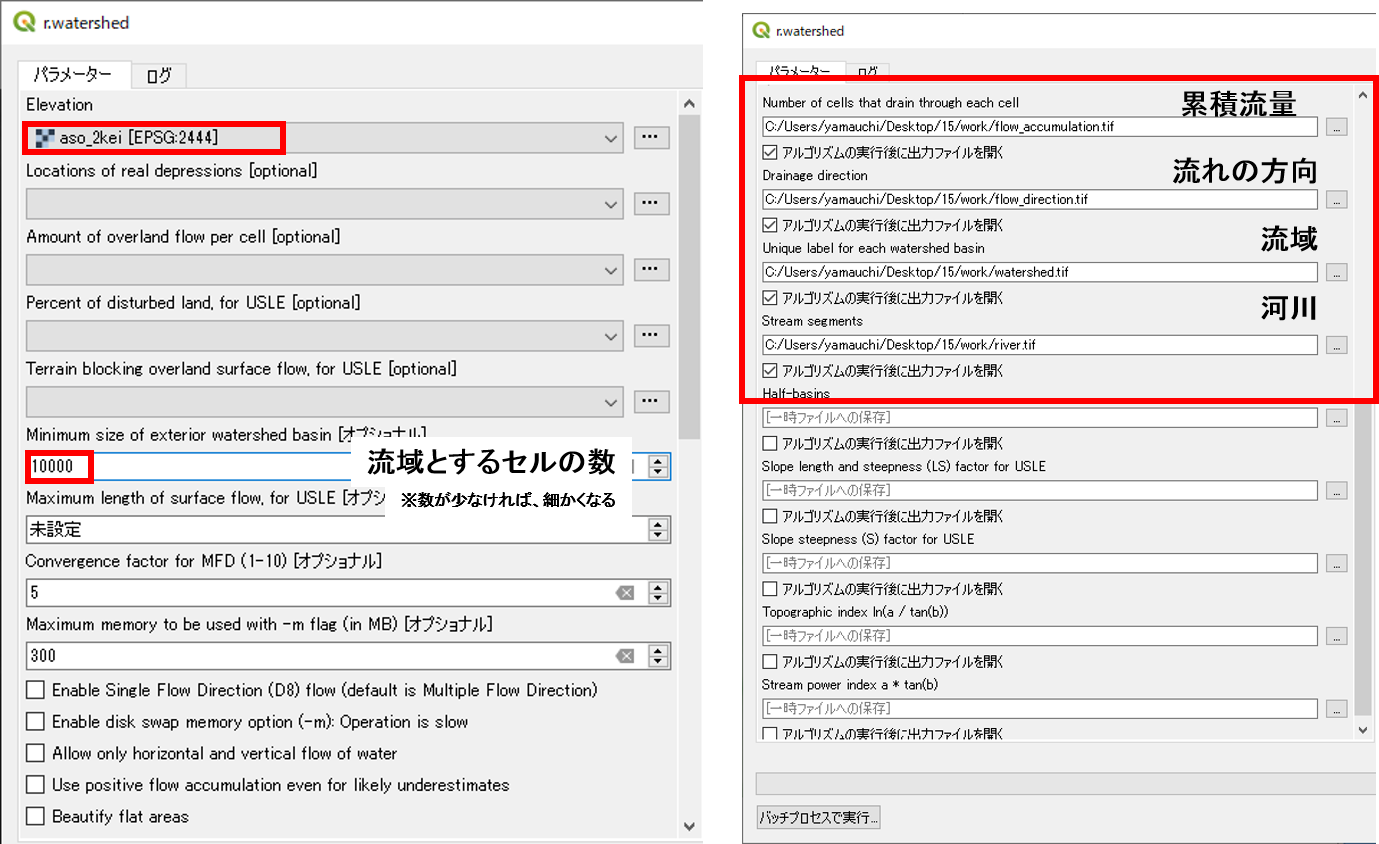Browse for Slope length and steepness (LS) output

[x=1337, y=490]
